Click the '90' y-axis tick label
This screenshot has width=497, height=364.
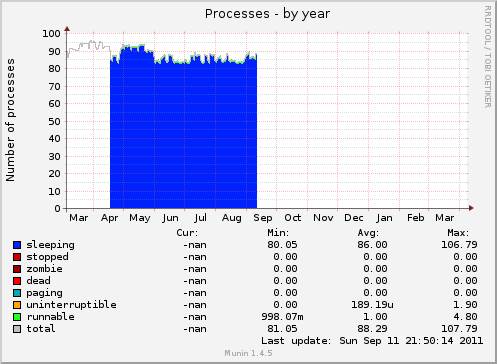coord(54,51)
